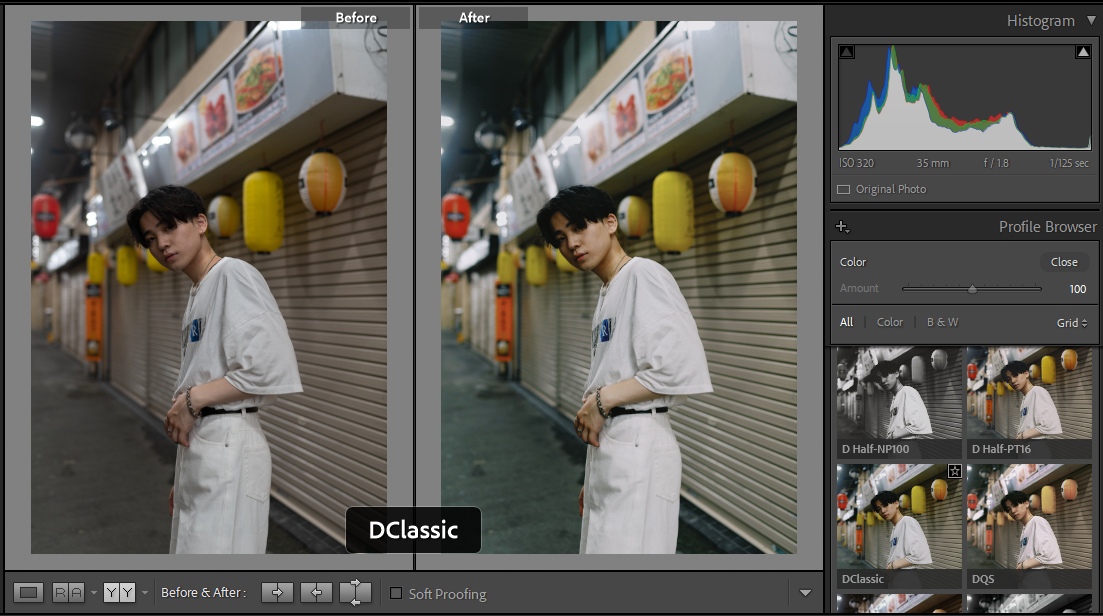This screenshot has width=1103, height=616.
Task: Close the Profile Browser
Action: (x=1064, y=262)
